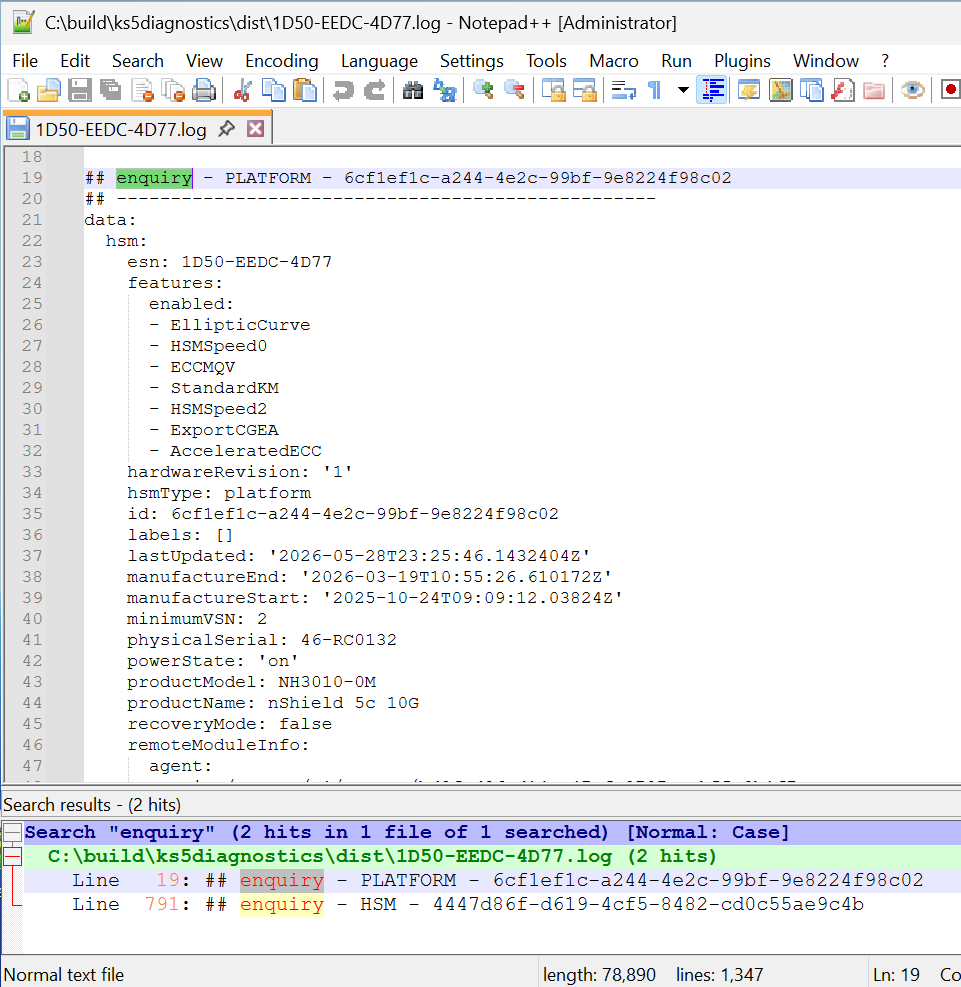
Task: Open the Run menu
Action: (677, 61)
